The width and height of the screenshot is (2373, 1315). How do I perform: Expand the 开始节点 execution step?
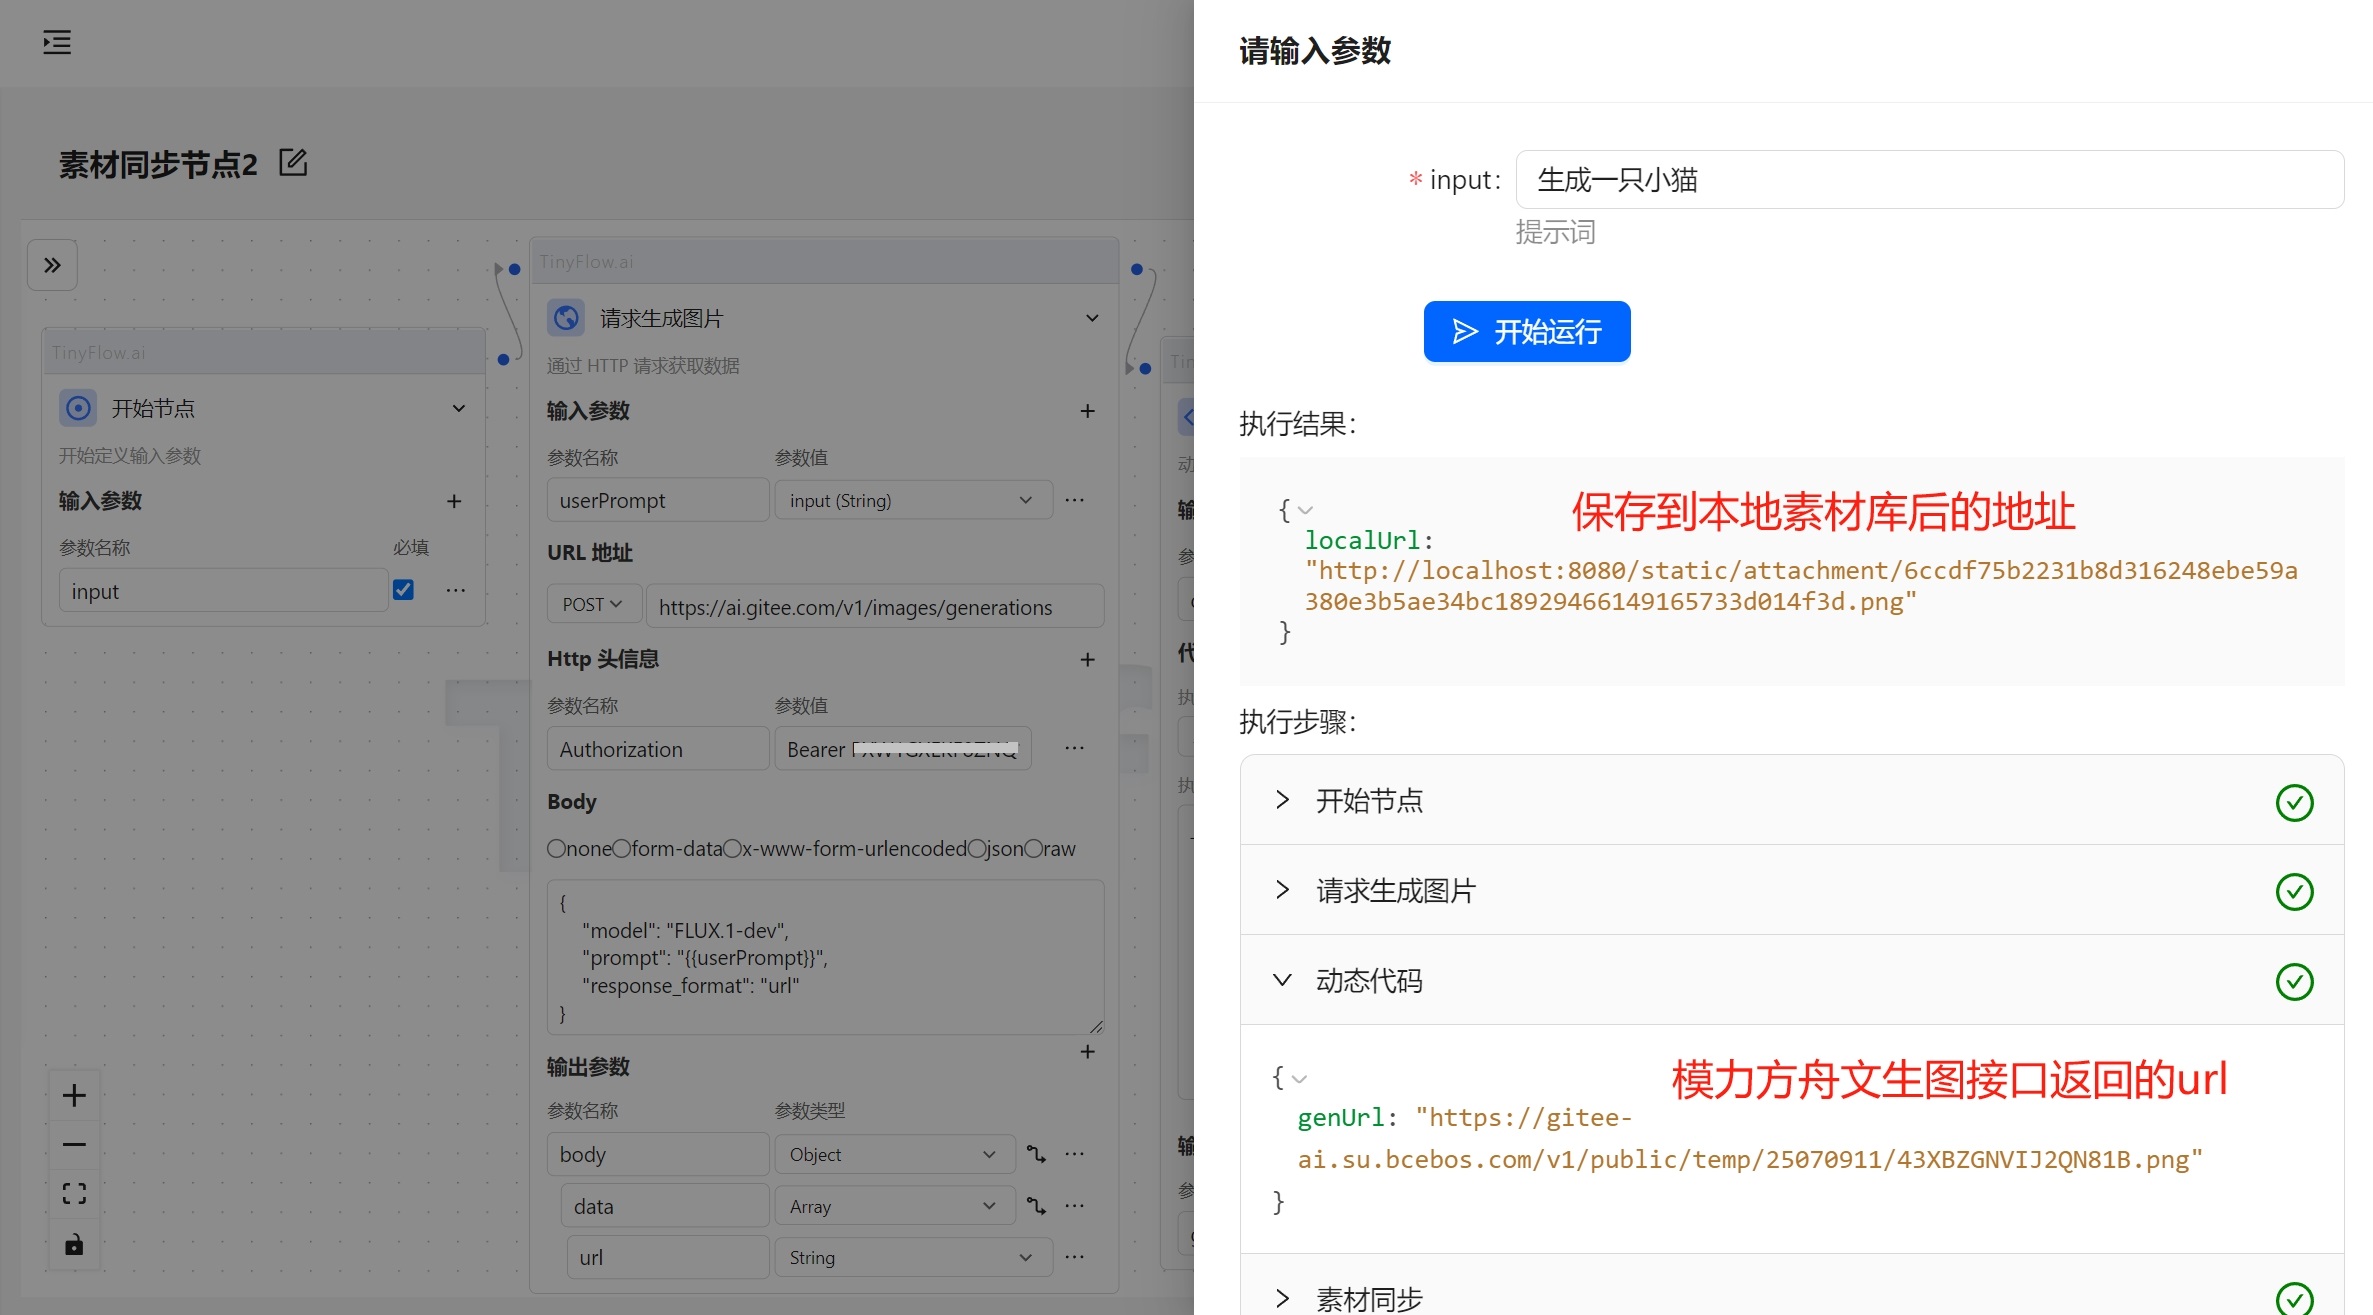[1282, 800]
